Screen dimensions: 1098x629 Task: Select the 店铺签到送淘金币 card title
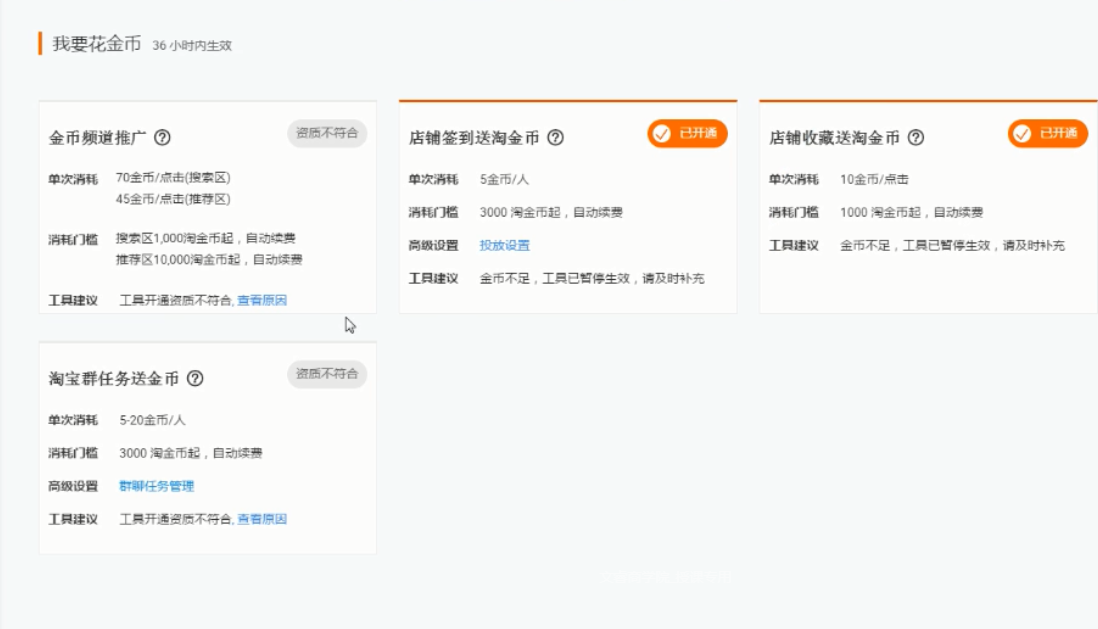click(x=474, y=138)
